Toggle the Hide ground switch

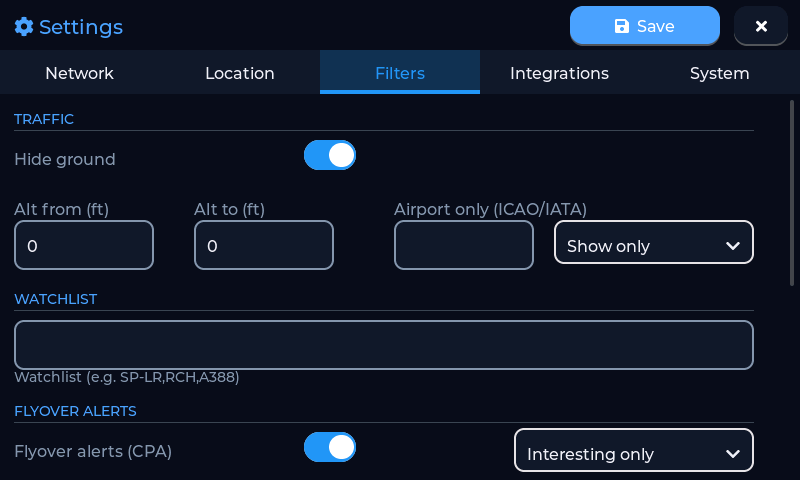tap(330, 155)
